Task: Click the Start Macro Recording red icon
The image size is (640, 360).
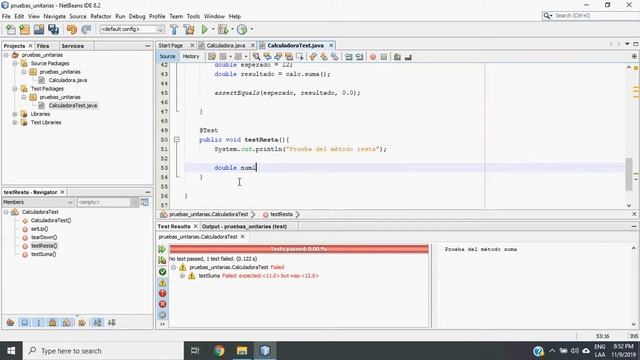Action: [373, 57]
